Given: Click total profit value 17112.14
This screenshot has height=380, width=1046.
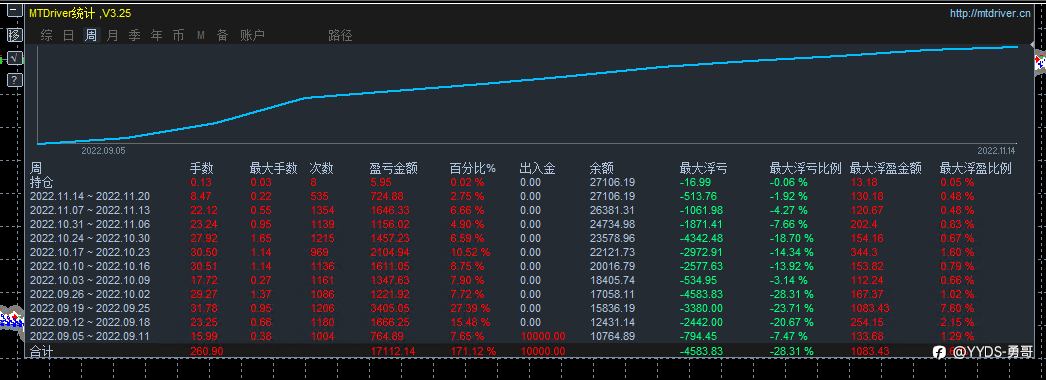Looking at the screenshot, I should (x=392, y=351).
